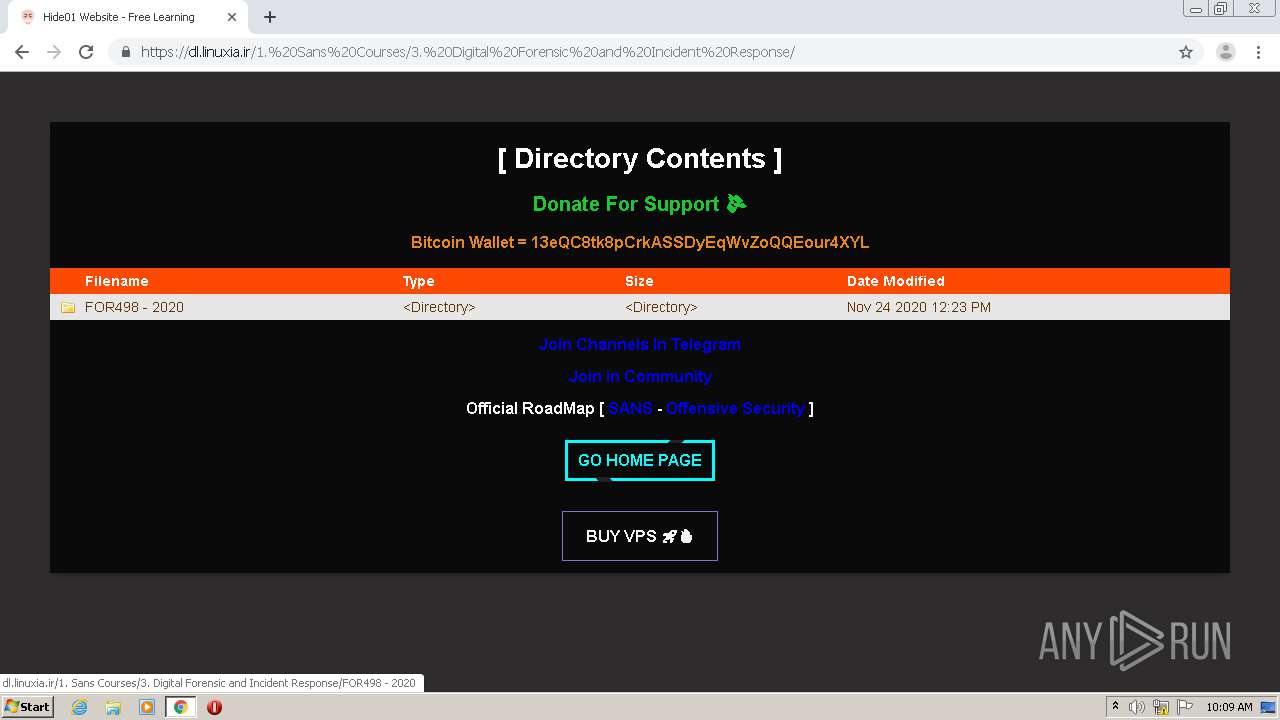Open FOR498 - 2020 directory link
The width and height of the screenshot is (1280, 720).
point(134,307)
